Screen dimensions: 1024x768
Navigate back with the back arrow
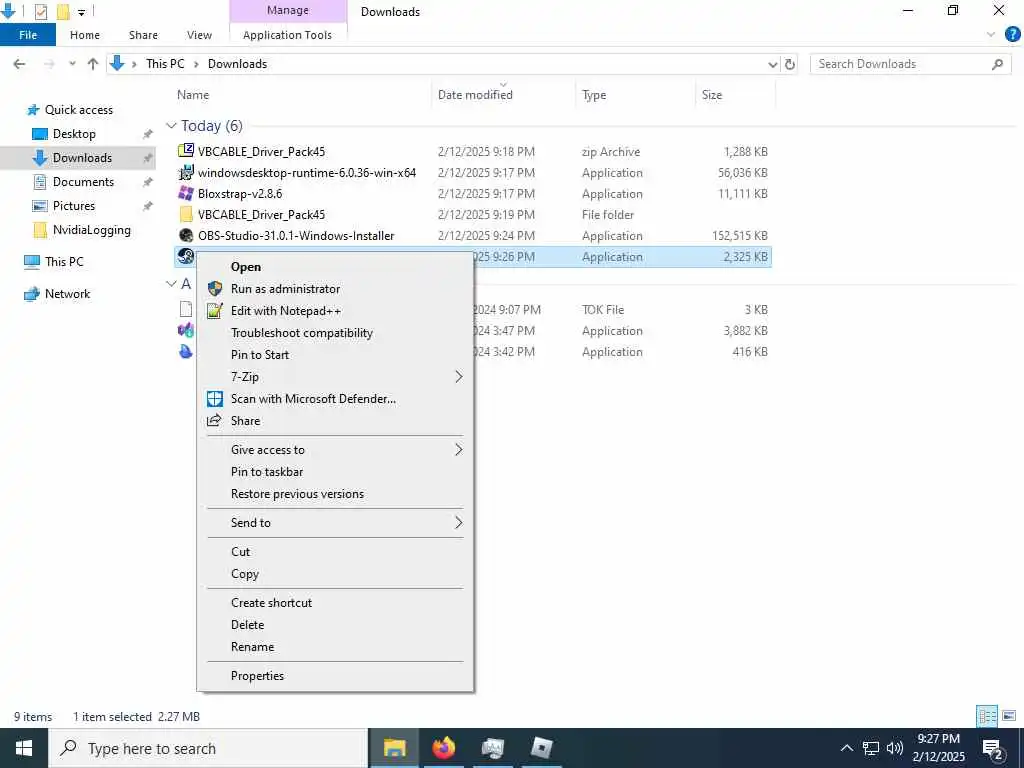pyautogui.click(x=20, y=64)
